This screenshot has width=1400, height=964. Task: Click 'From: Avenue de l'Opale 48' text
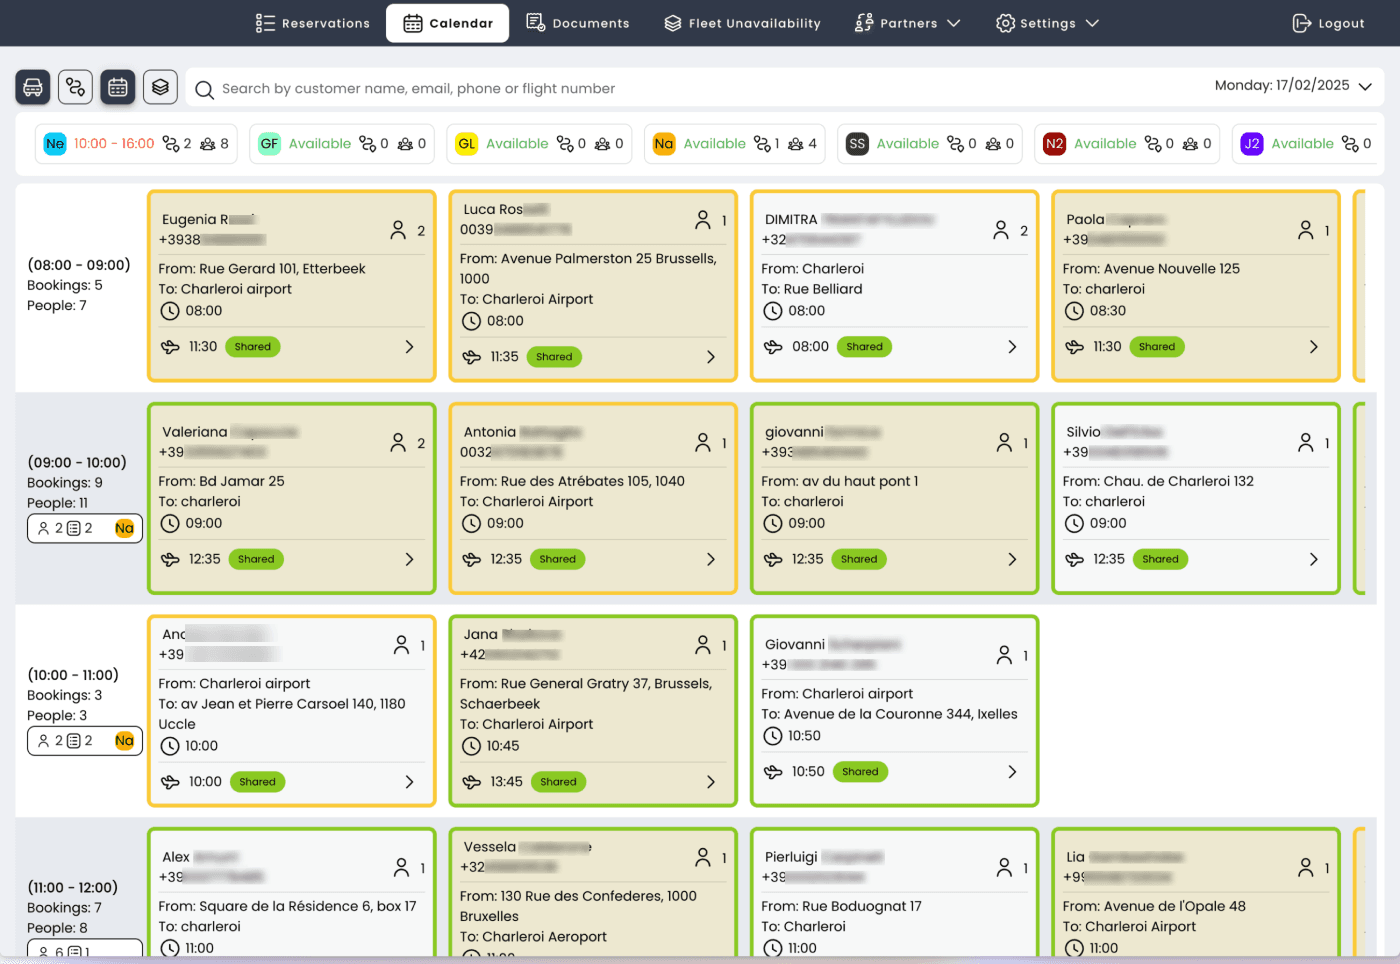tap(1154, 906)
